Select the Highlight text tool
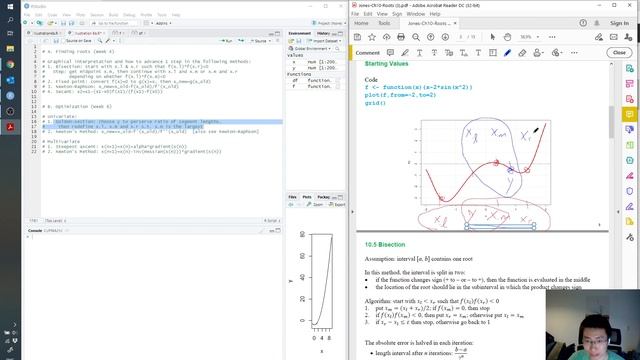 (405, 53)
